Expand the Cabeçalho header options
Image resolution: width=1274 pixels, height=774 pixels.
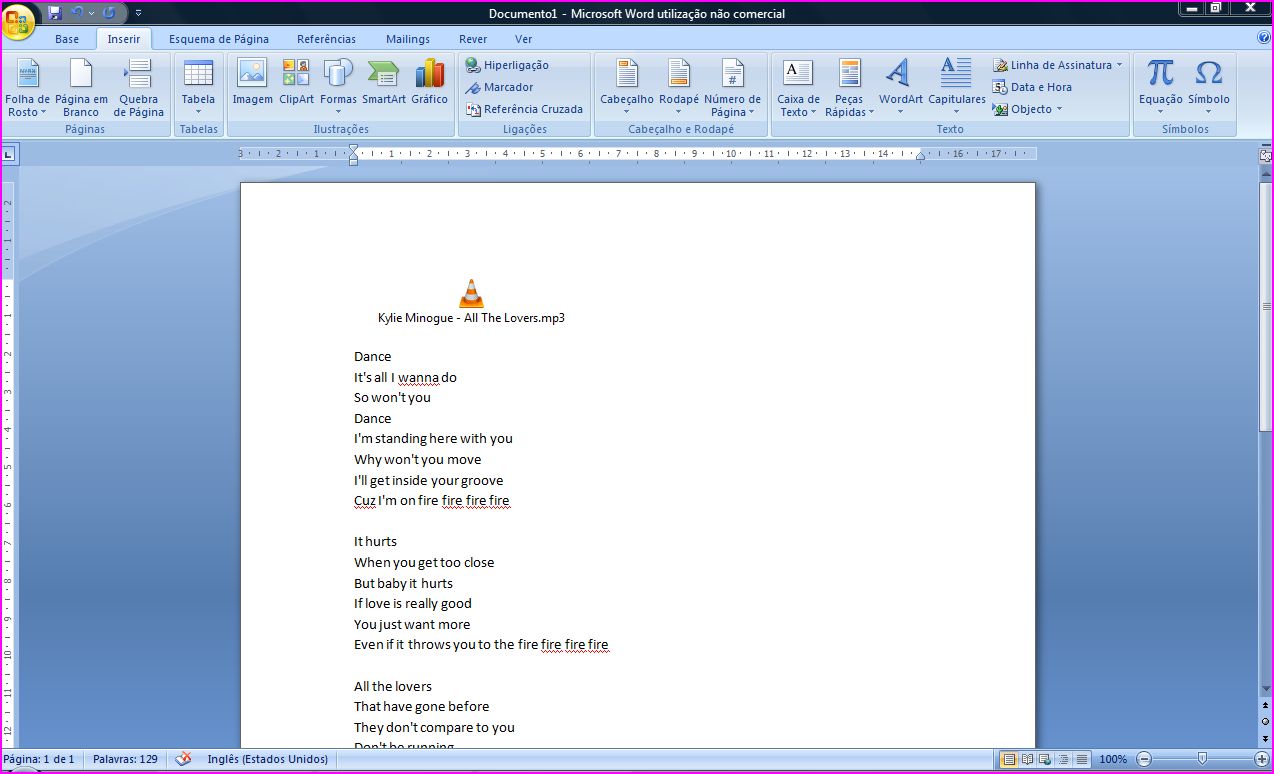pos(626,111)
